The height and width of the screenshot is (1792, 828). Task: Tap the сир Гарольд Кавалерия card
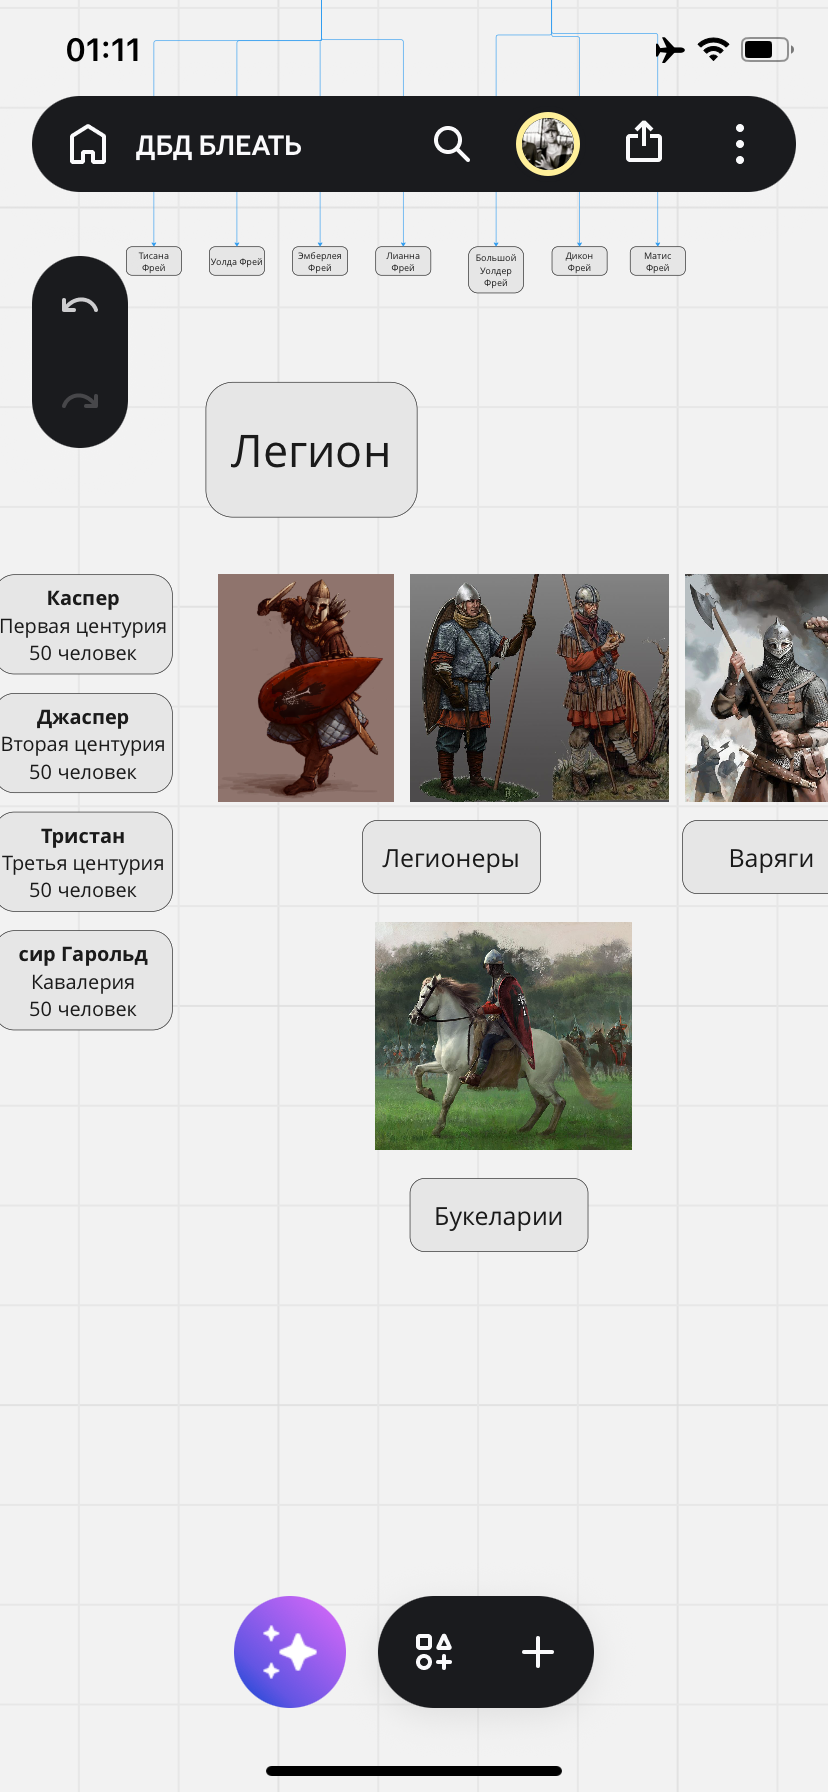point(84,981)
